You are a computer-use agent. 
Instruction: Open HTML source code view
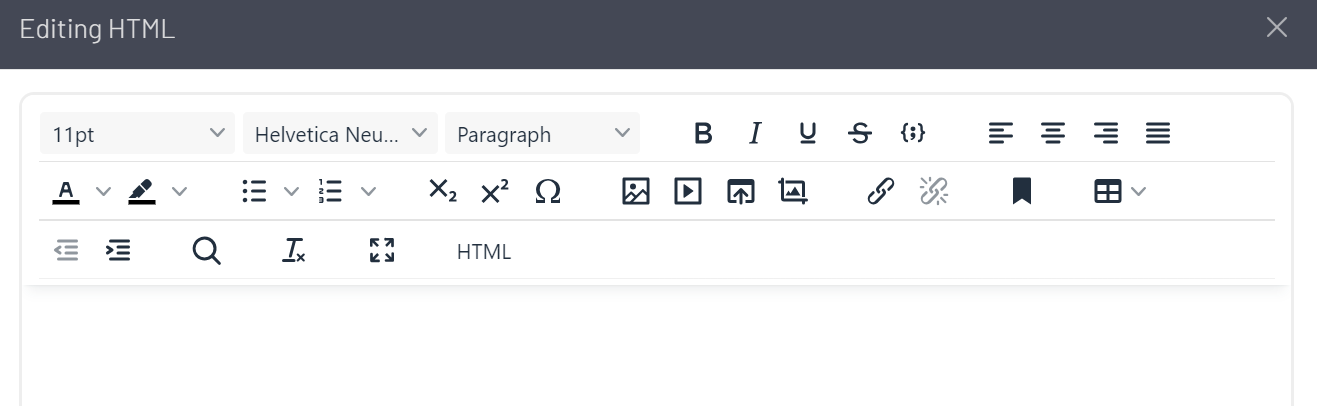tap(484, 252)
